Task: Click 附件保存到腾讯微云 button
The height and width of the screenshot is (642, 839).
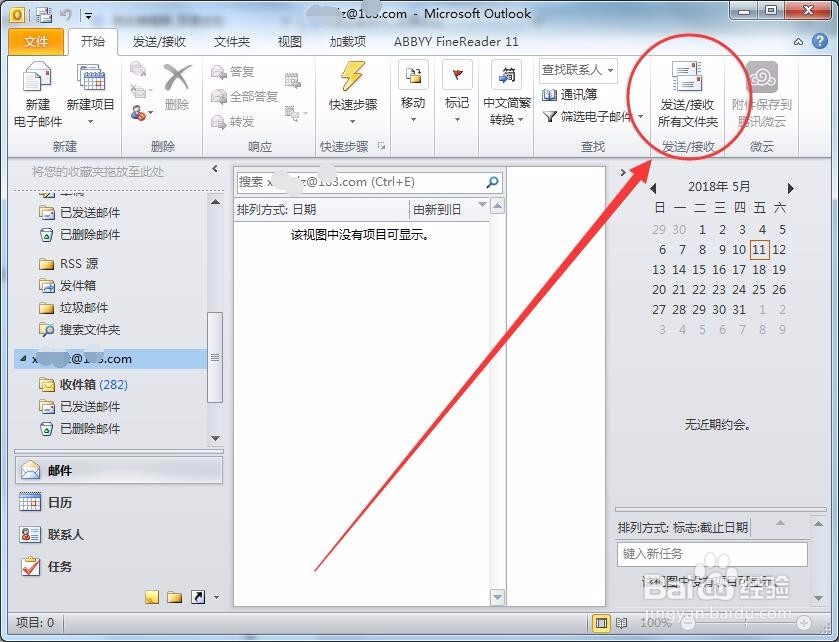Action: pyautogui.click(x=761, y=95)
